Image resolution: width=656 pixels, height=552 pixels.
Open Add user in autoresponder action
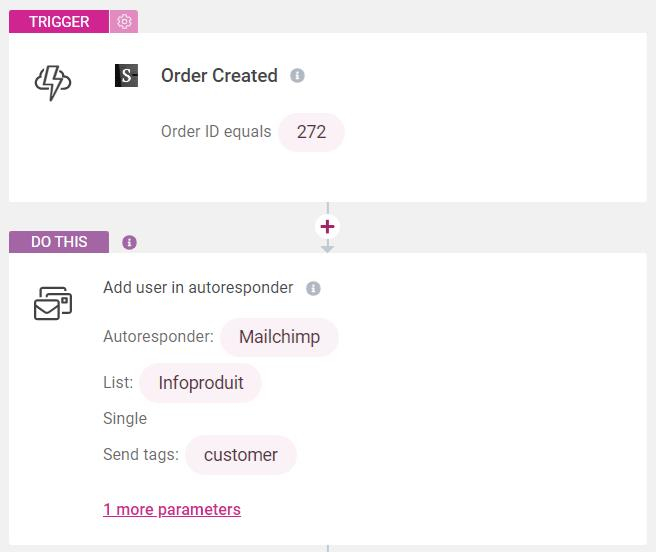point(198,288)
